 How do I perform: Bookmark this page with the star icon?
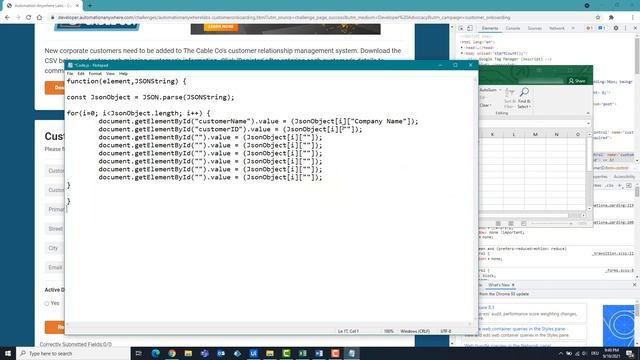598,17
